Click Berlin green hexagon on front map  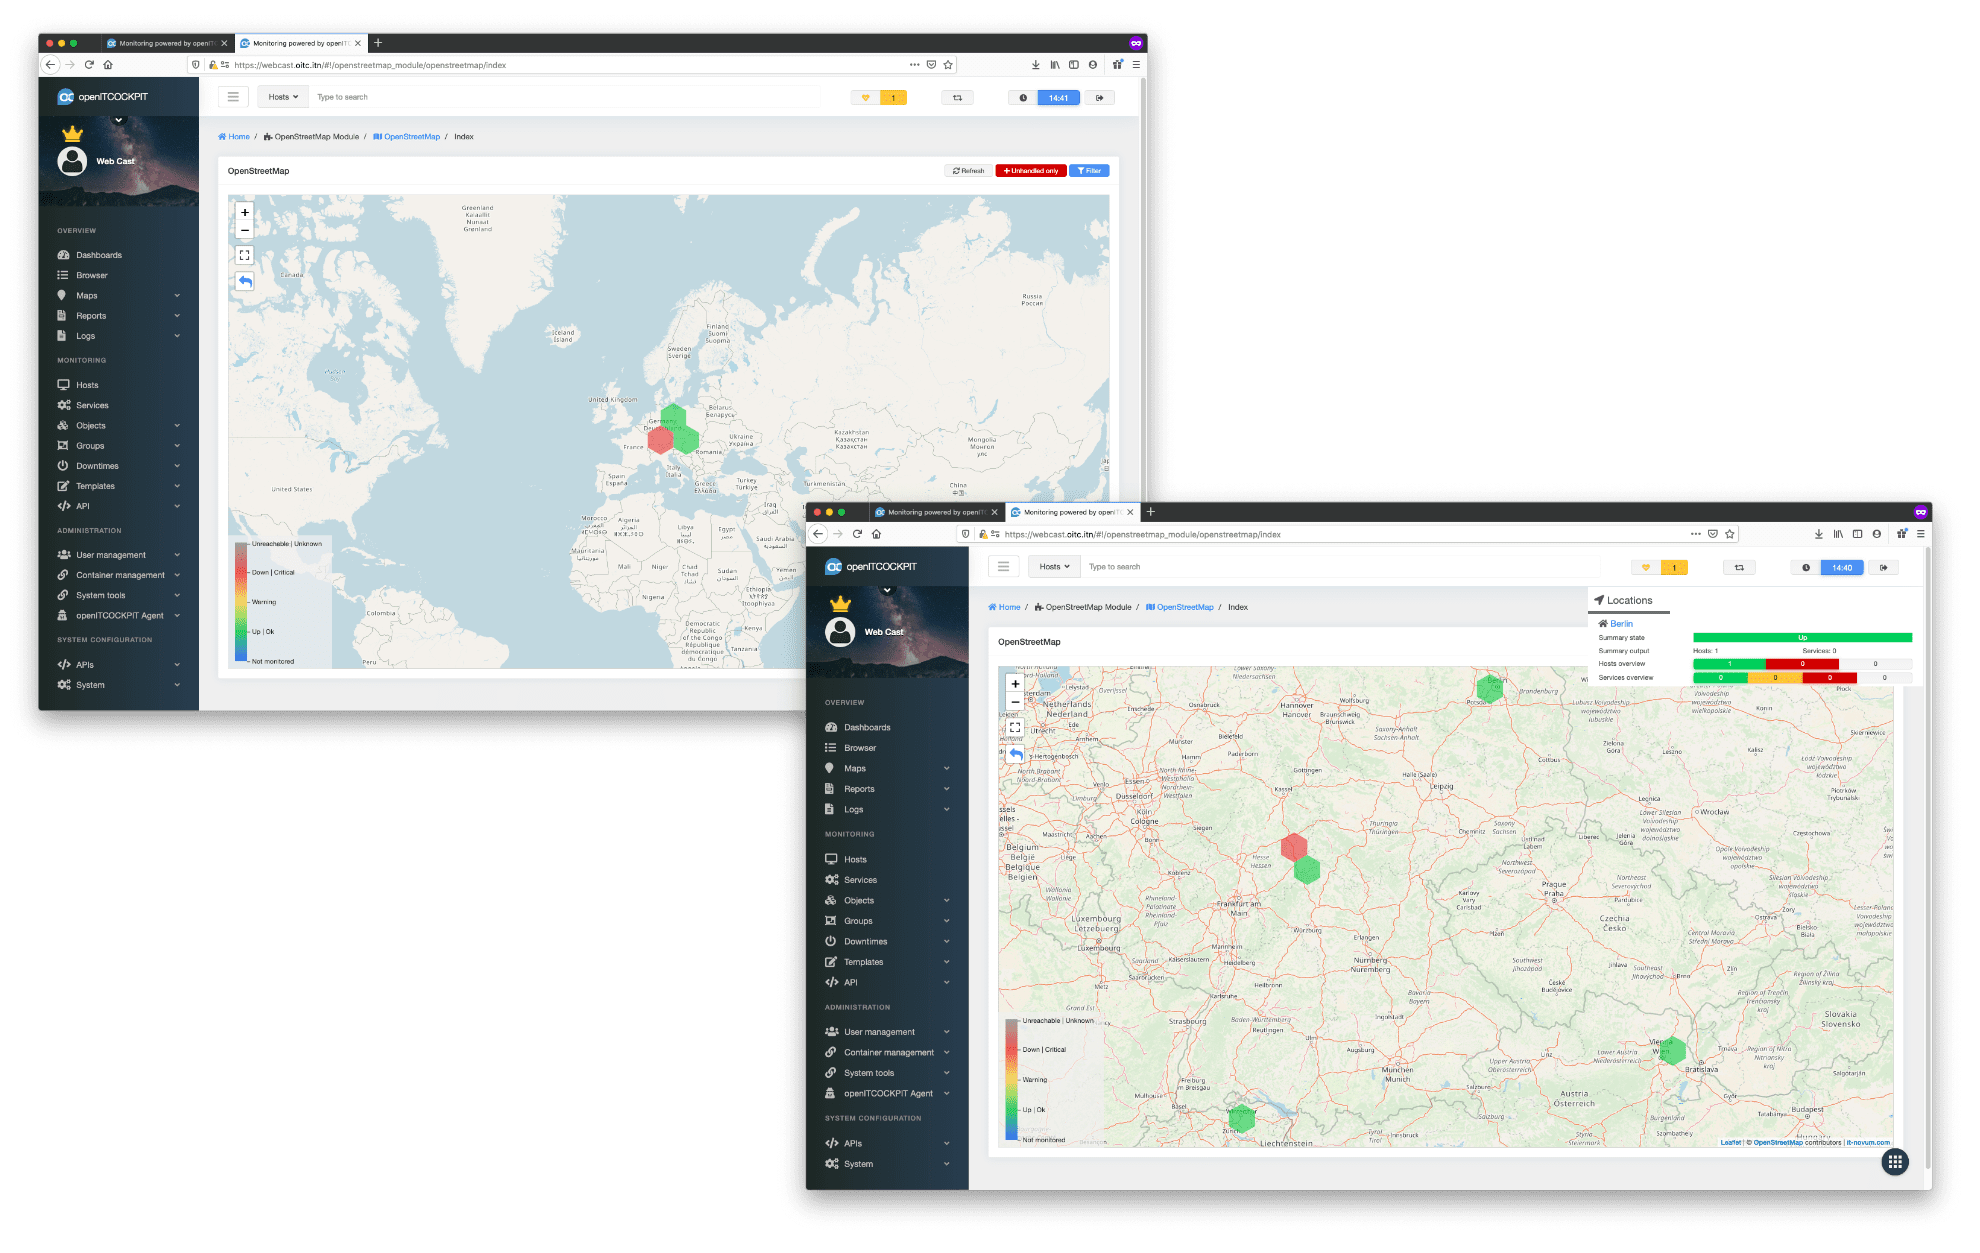[x=1490, y=688]
